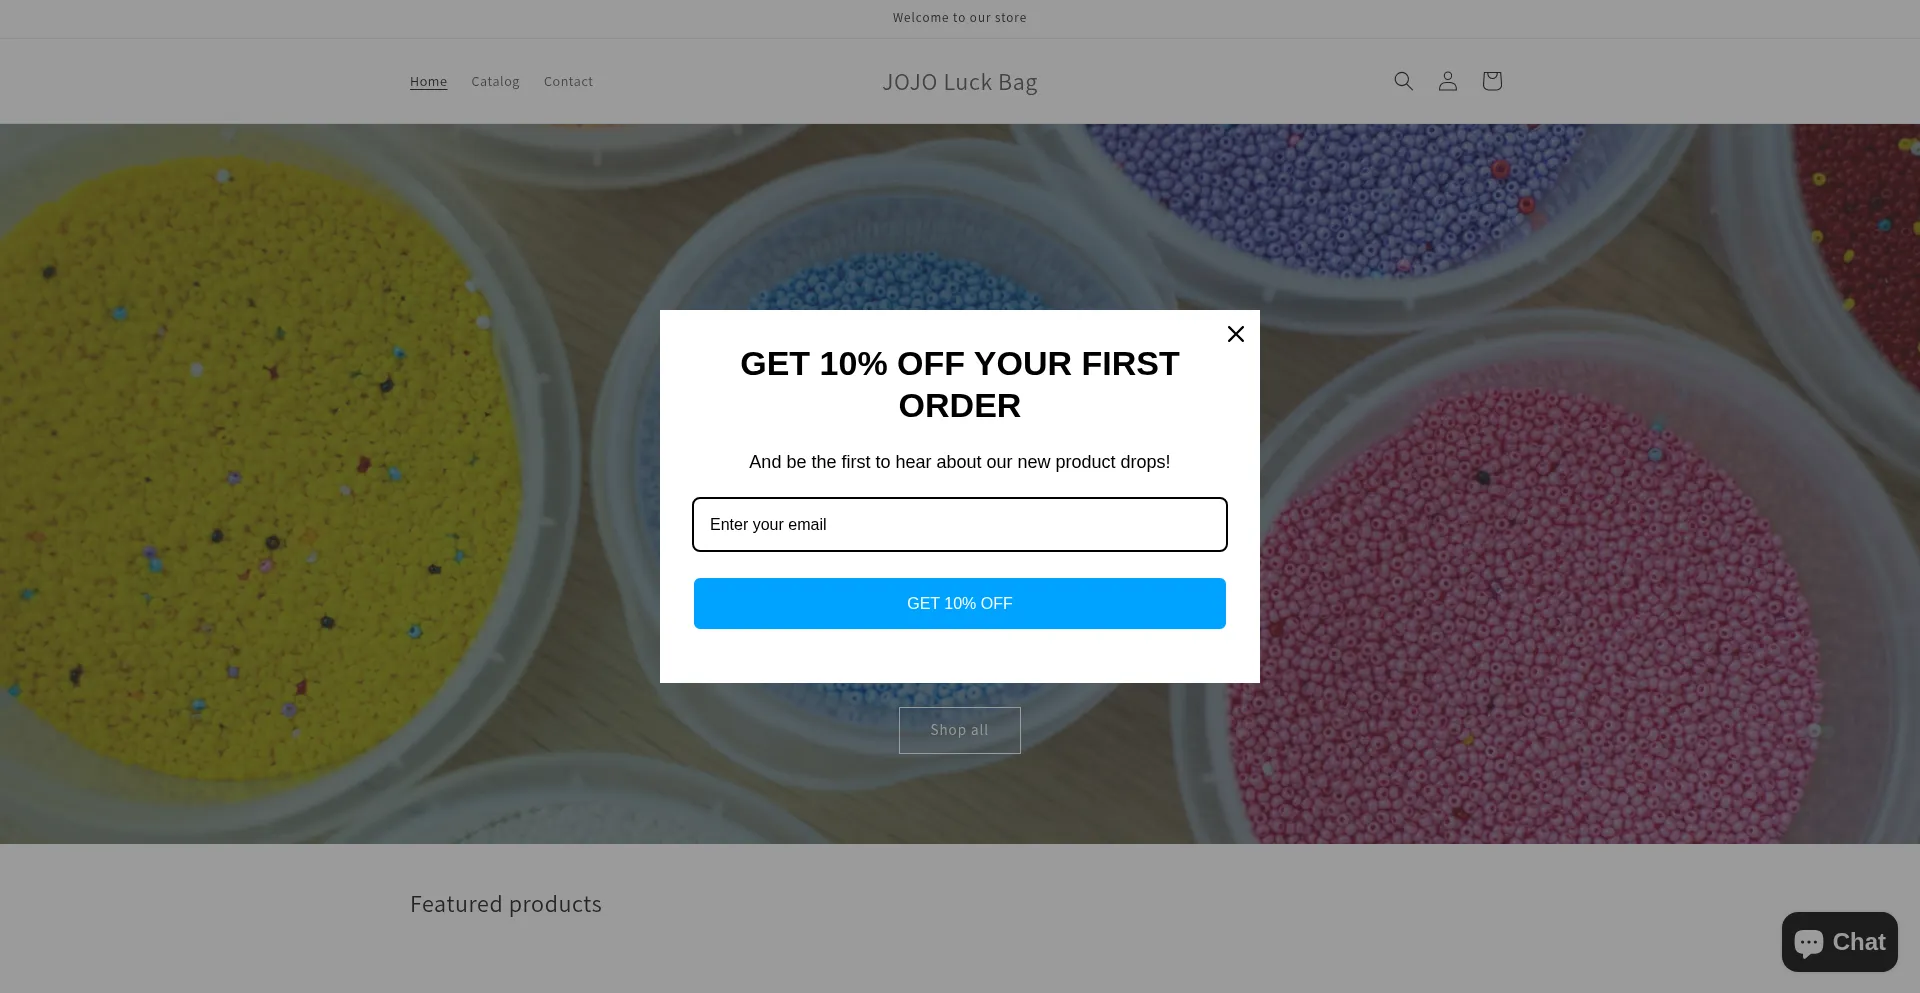Open the Shopify Chat widget
Screen dimensions: 1920x993
pos(1839,942)
